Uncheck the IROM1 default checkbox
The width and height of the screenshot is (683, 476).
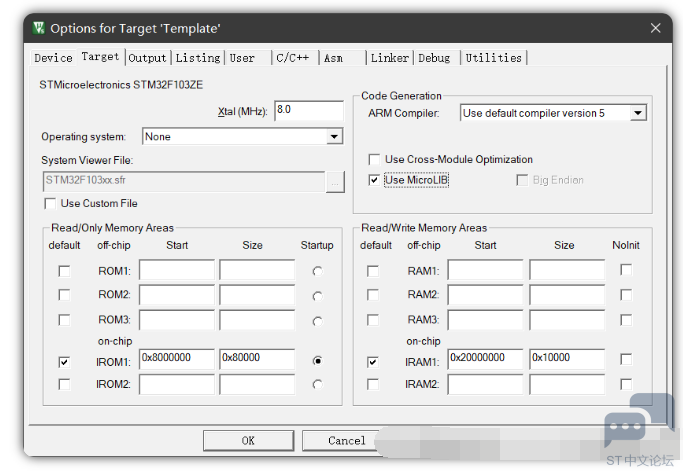pos(64,362)
